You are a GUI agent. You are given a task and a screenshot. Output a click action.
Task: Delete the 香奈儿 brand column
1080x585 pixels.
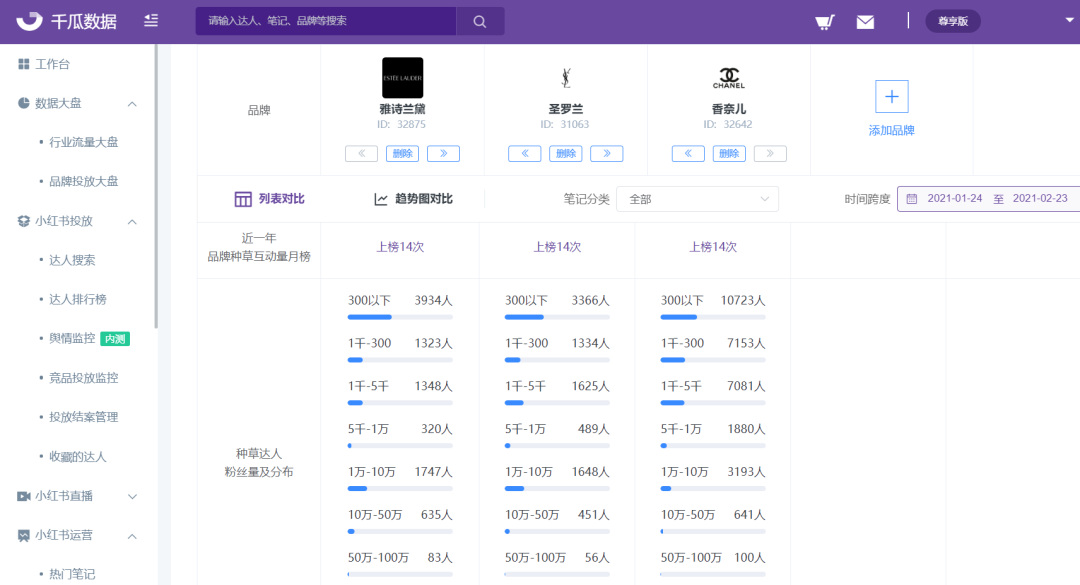(x=729, y=154)
